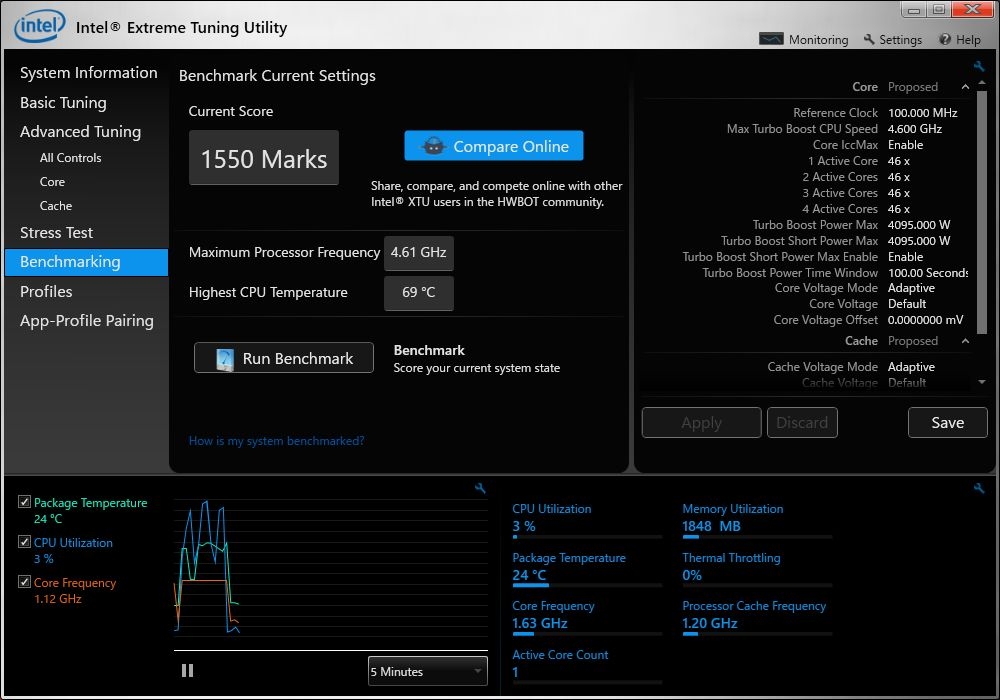Pause the monitoring graph

[x=187, y=671]
